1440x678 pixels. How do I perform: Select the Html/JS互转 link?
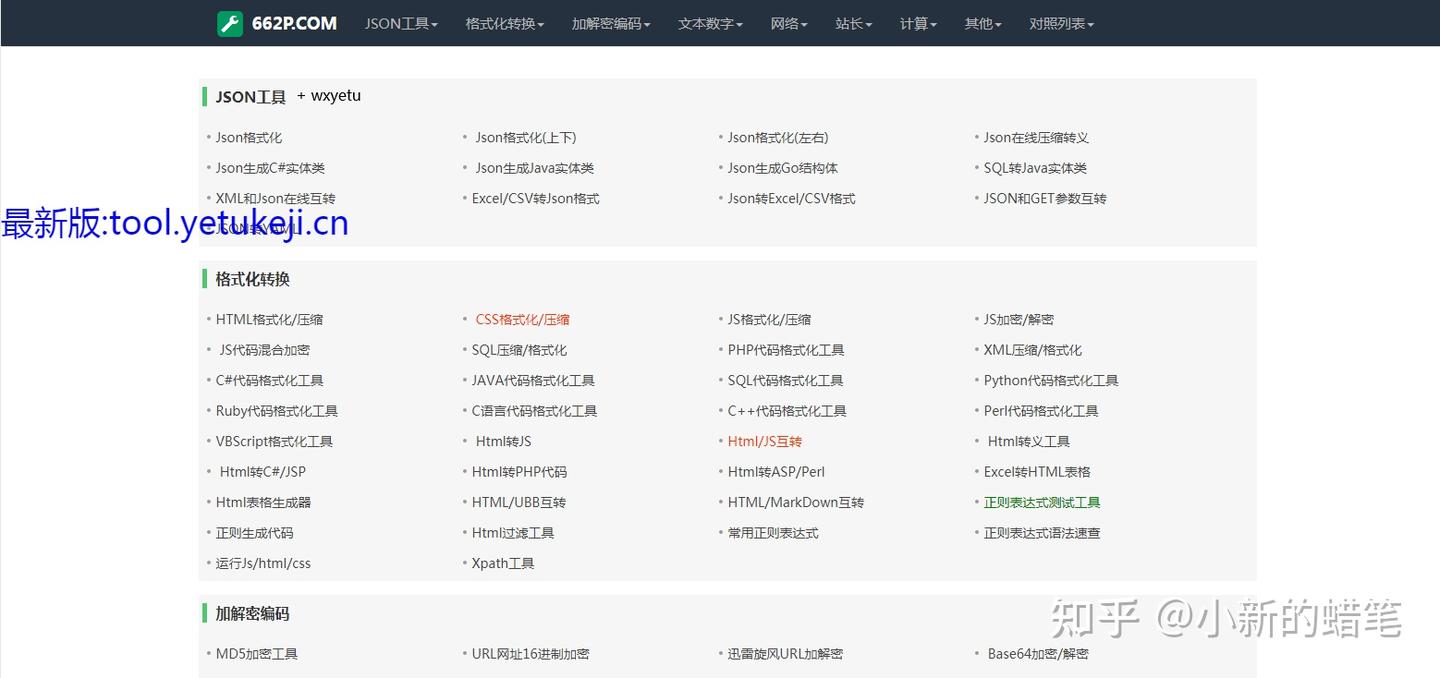pyautogui.click(x=764, y=440)
